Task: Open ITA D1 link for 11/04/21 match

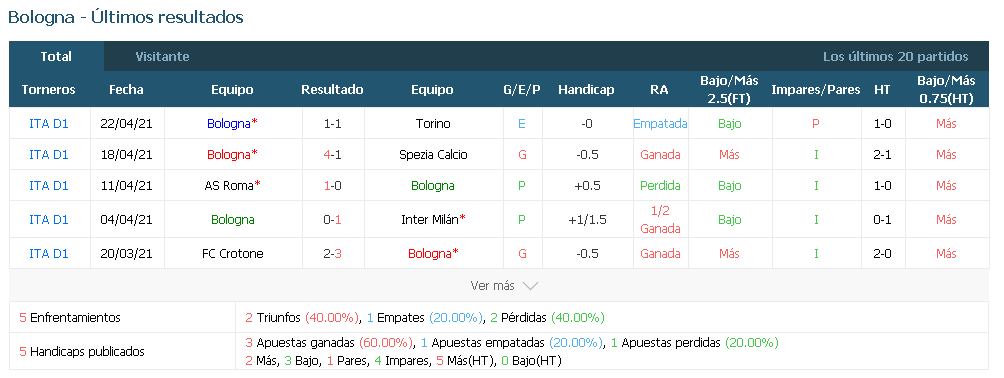Action: [x=49, y=186]
